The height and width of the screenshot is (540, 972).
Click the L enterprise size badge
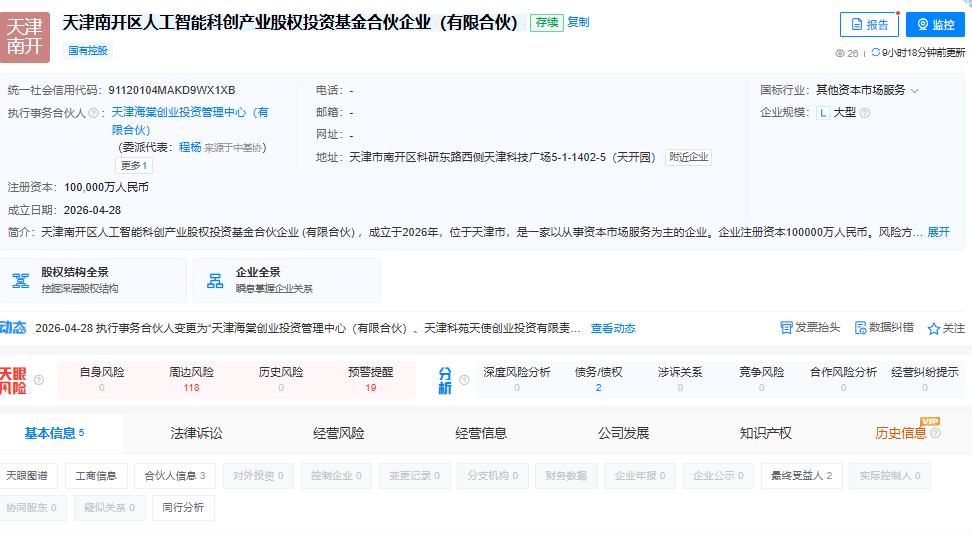(823, 113)
